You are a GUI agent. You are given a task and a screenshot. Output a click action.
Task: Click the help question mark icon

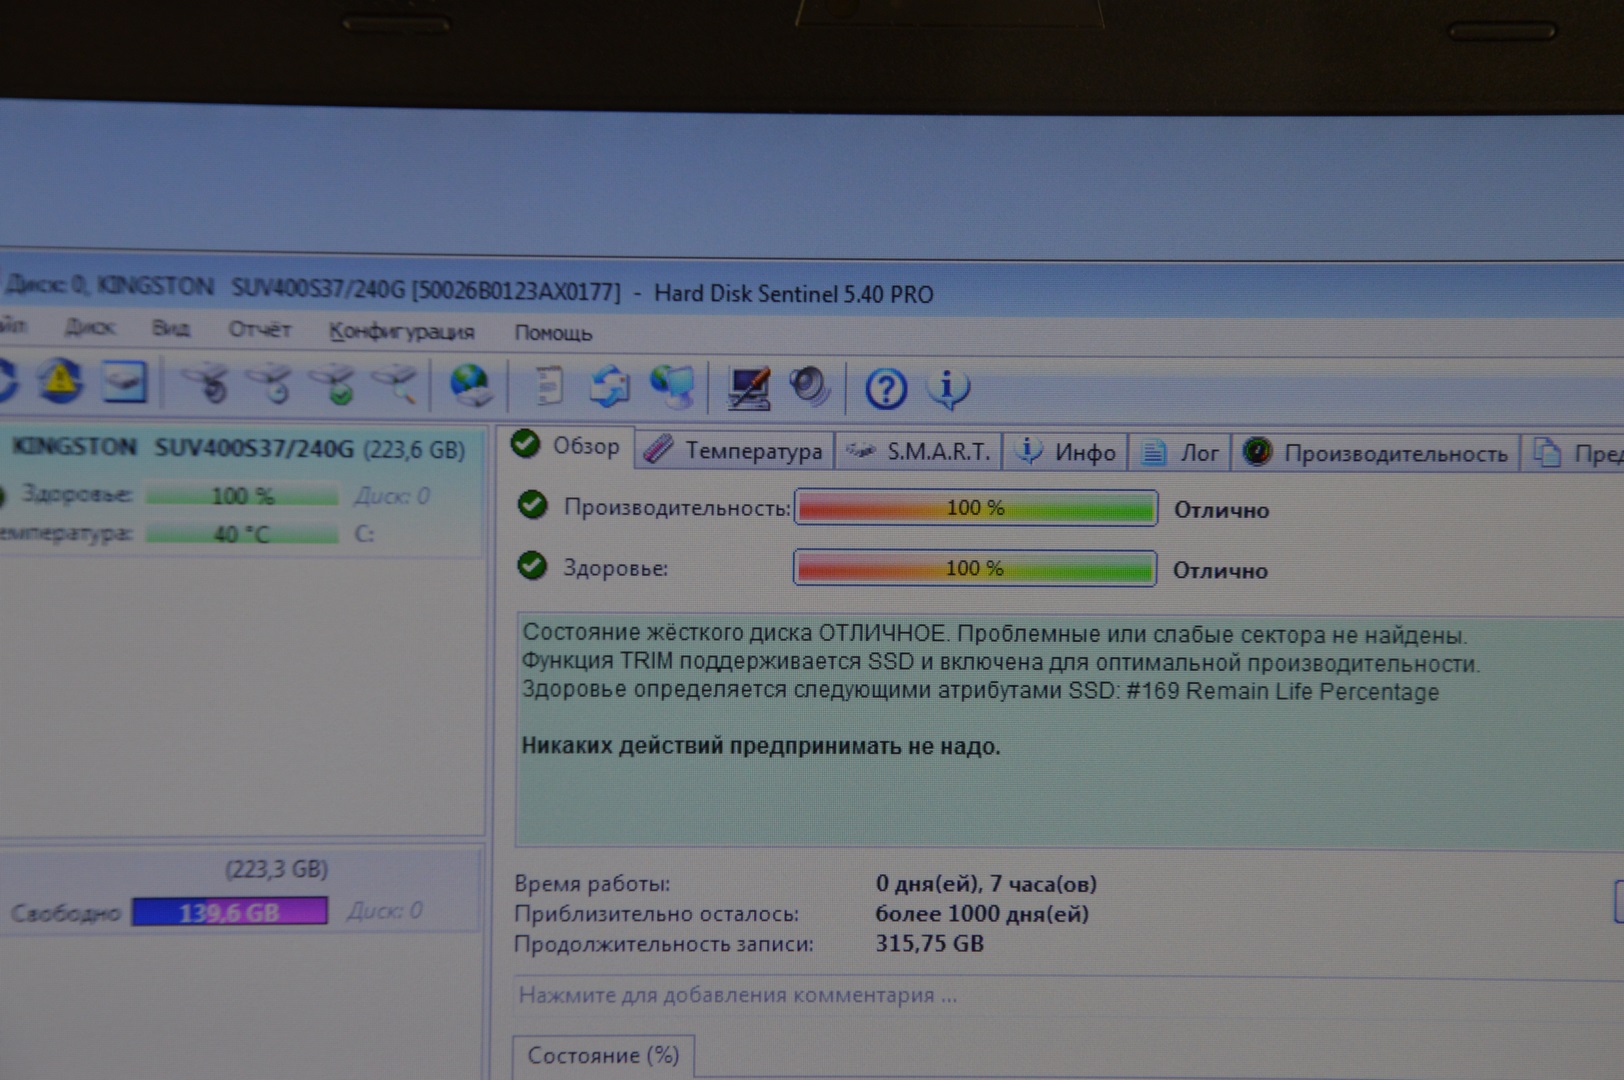(x=885, y=389)
